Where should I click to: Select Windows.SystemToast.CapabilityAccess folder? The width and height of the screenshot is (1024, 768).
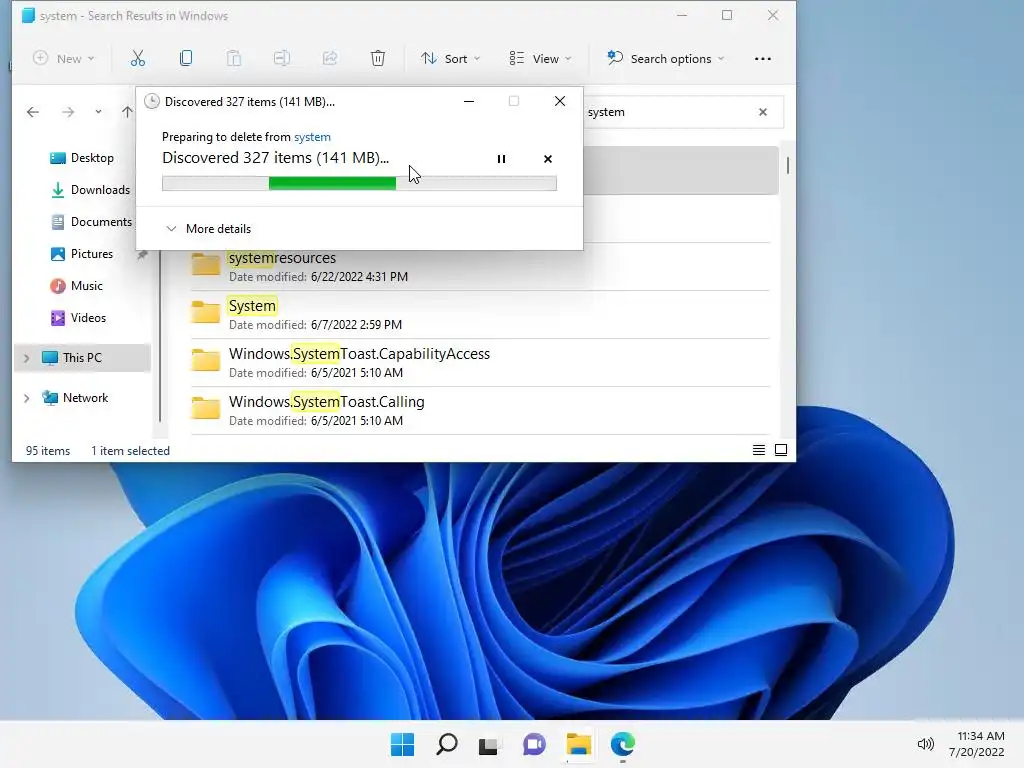[480, 362]
